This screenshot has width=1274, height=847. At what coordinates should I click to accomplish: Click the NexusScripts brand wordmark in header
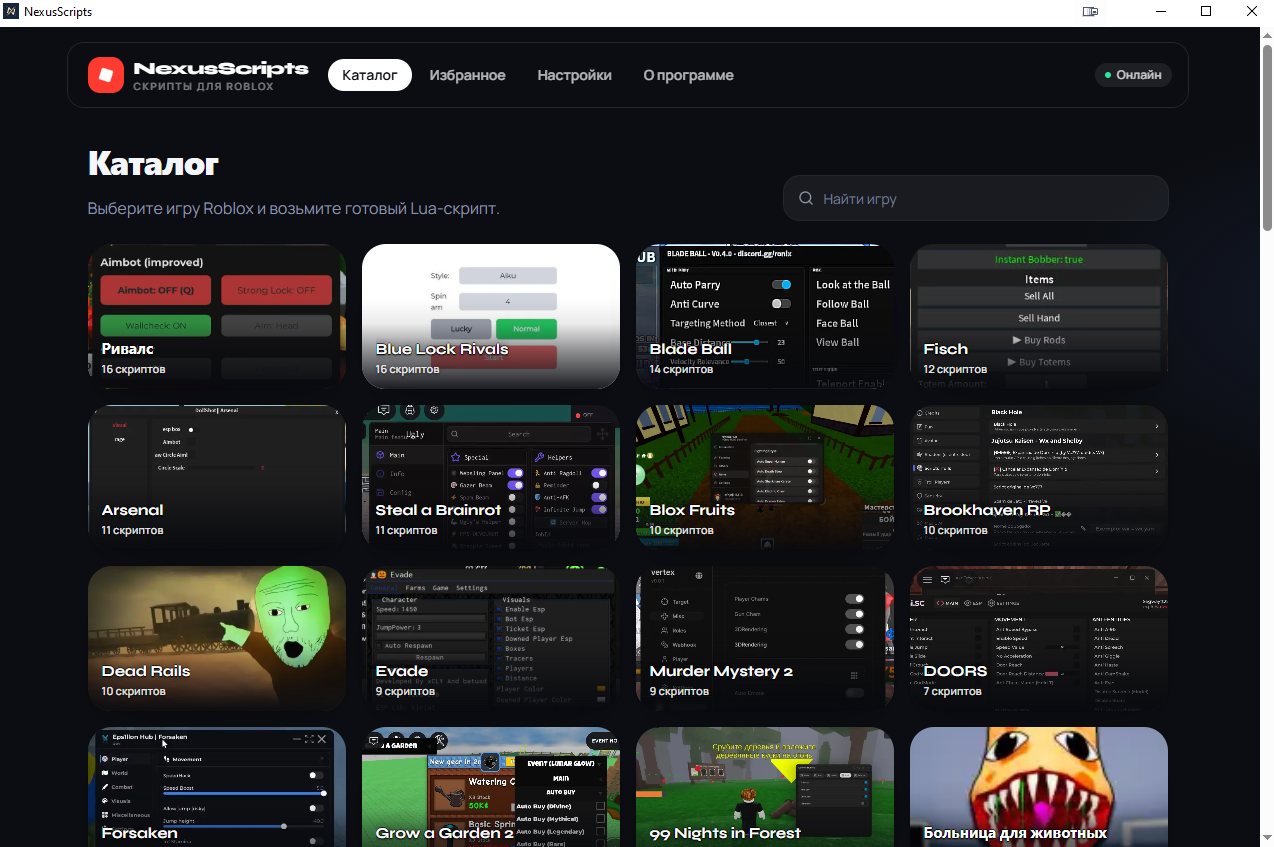pos(221,68)
